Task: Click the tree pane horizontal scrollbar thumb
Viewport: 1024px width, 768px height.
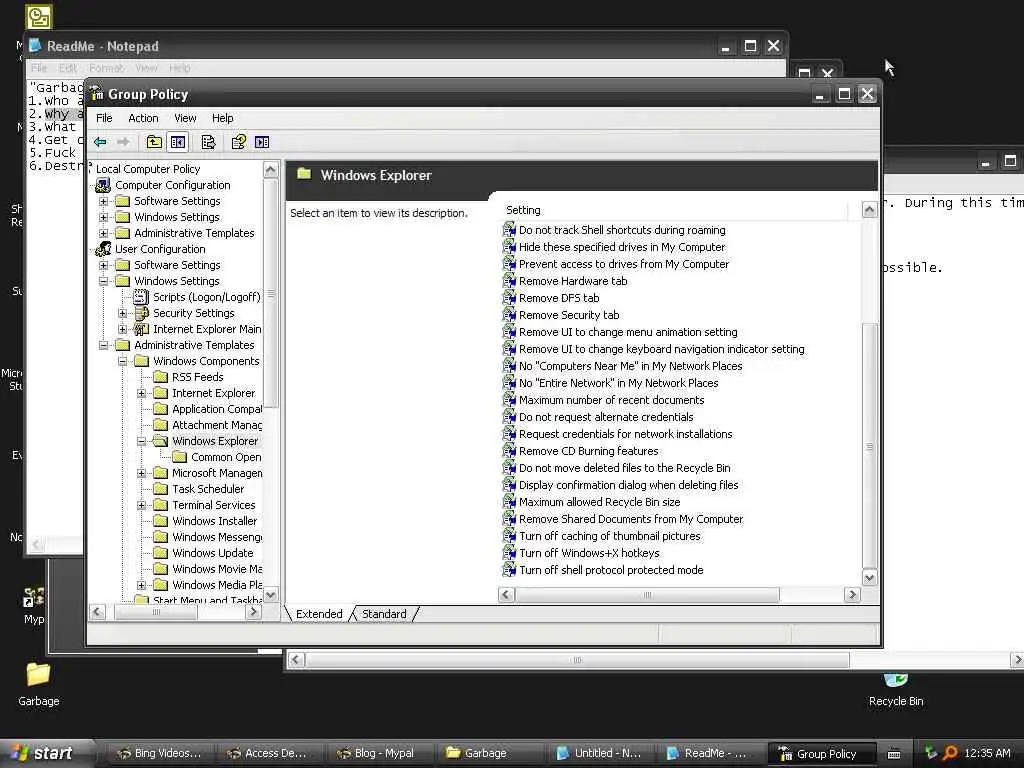Action: [x=155, y=612]
